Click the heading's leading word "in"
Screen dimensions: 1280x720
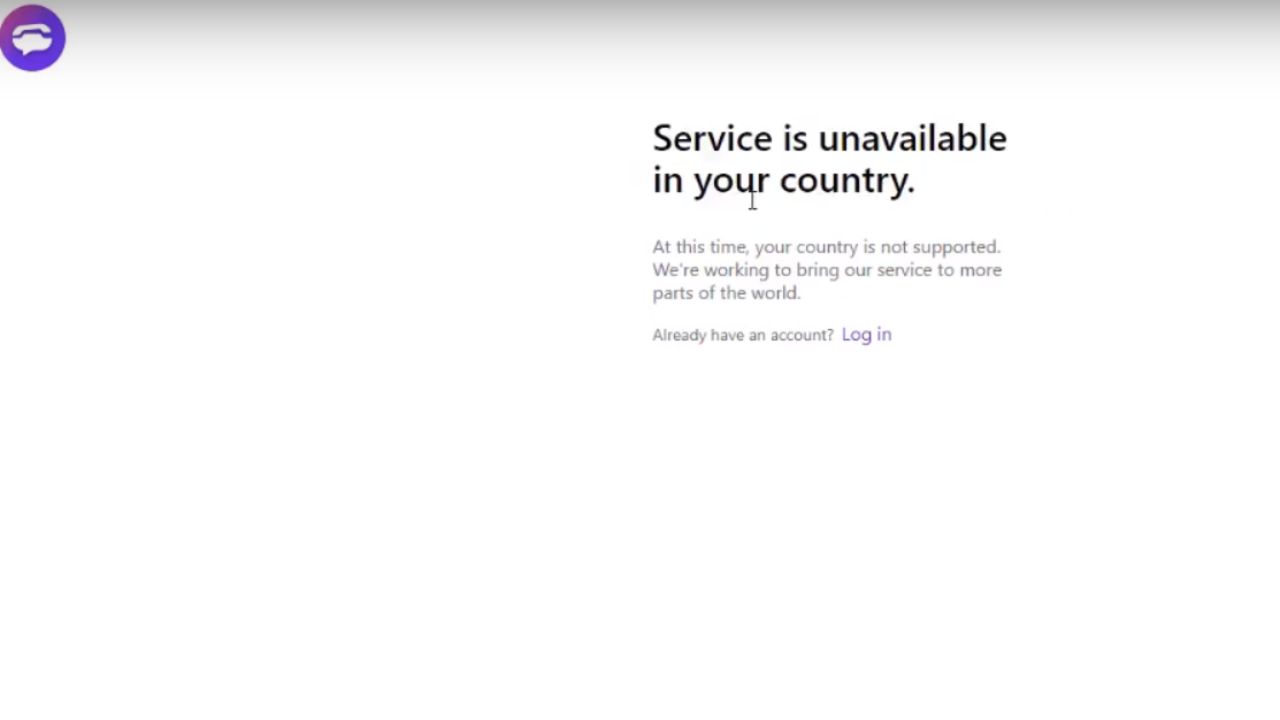(668, 181)
